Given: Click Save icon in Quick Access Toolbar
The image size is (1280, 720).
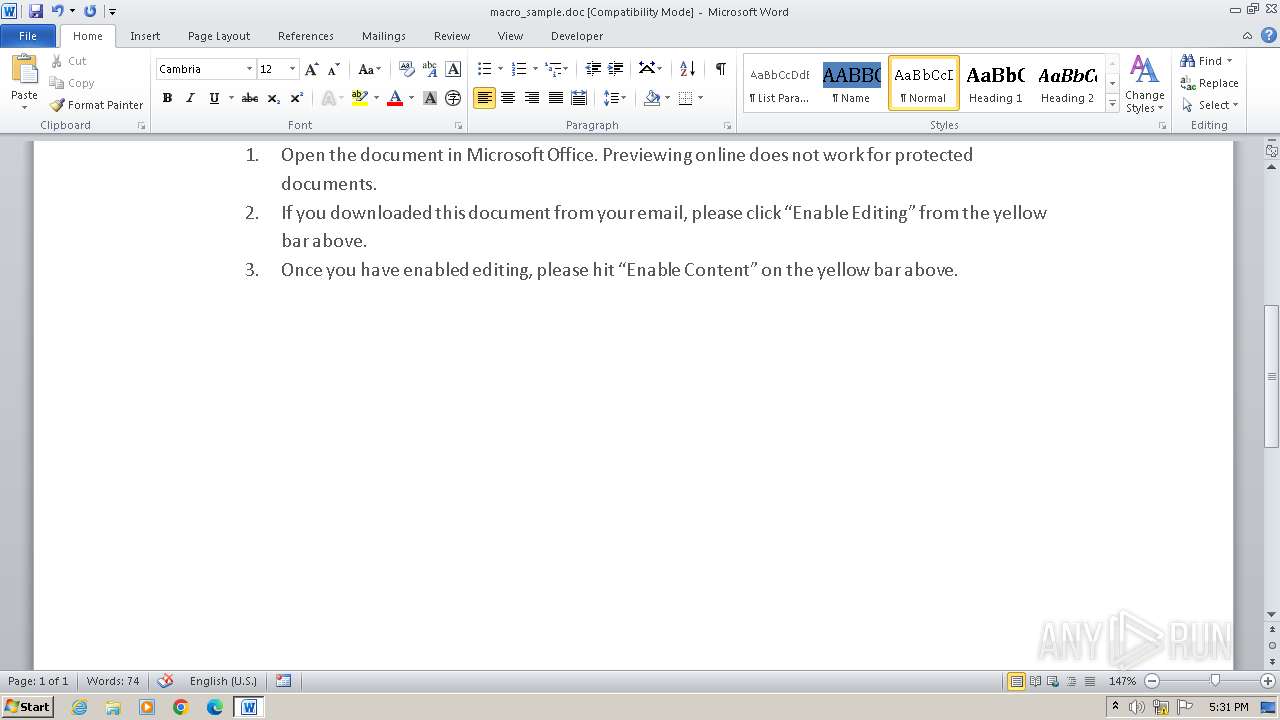Looking at the screenshot, I should [x=36, y=11].
